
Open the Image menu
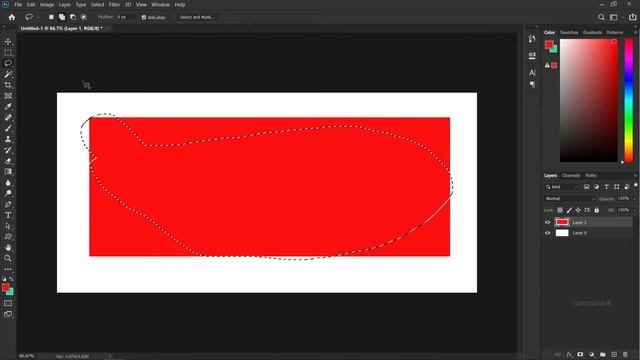pyautogui.click(x=47, y=4)
